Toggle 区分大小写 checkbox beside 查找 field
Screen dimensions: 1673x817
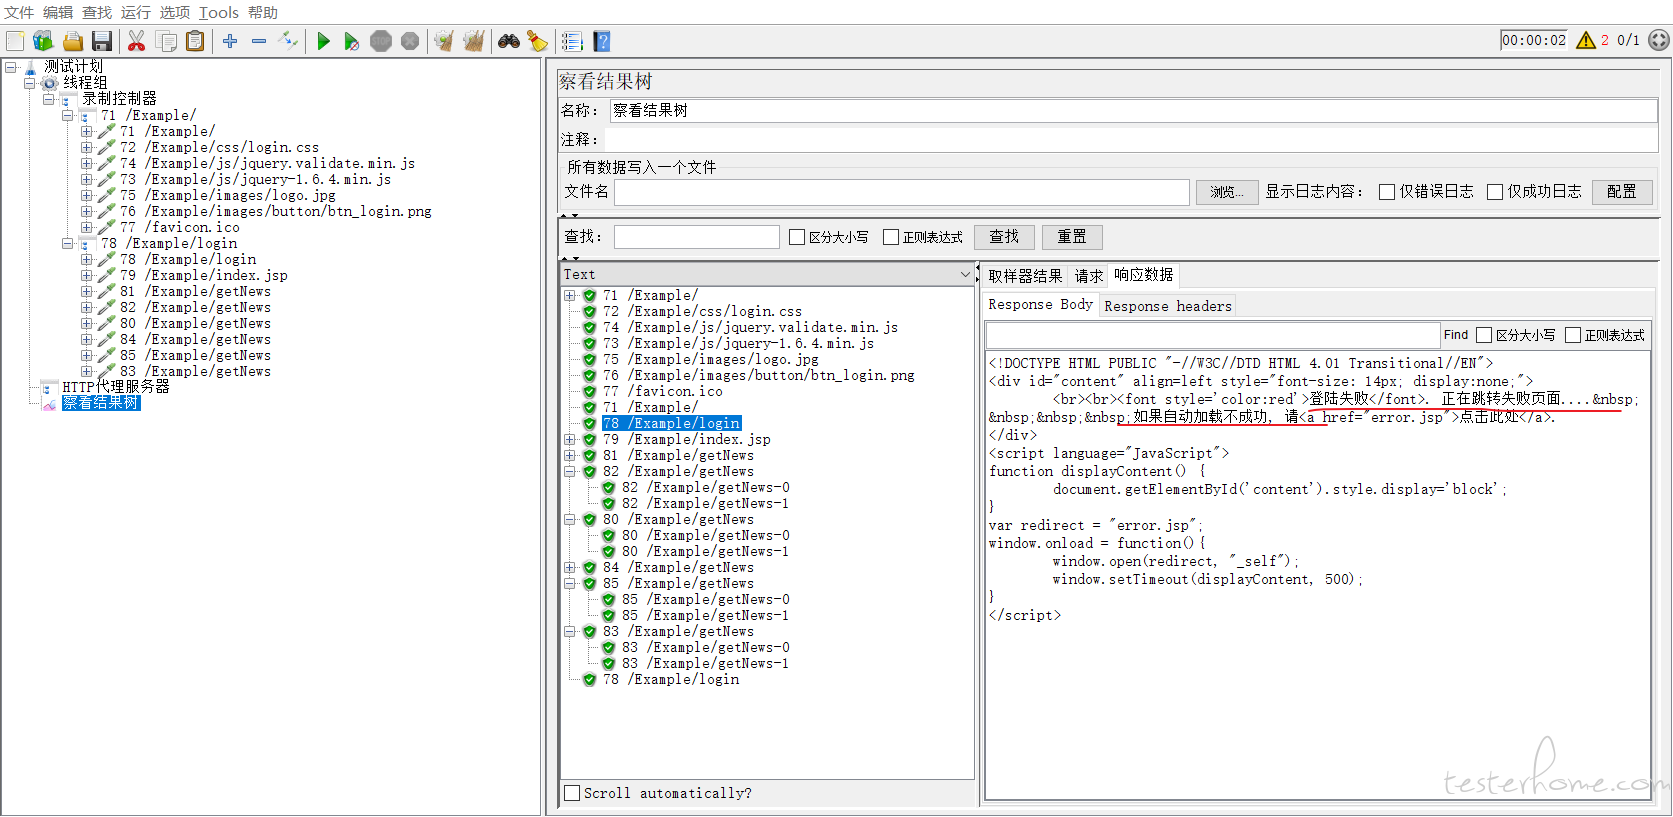point(797,237)
